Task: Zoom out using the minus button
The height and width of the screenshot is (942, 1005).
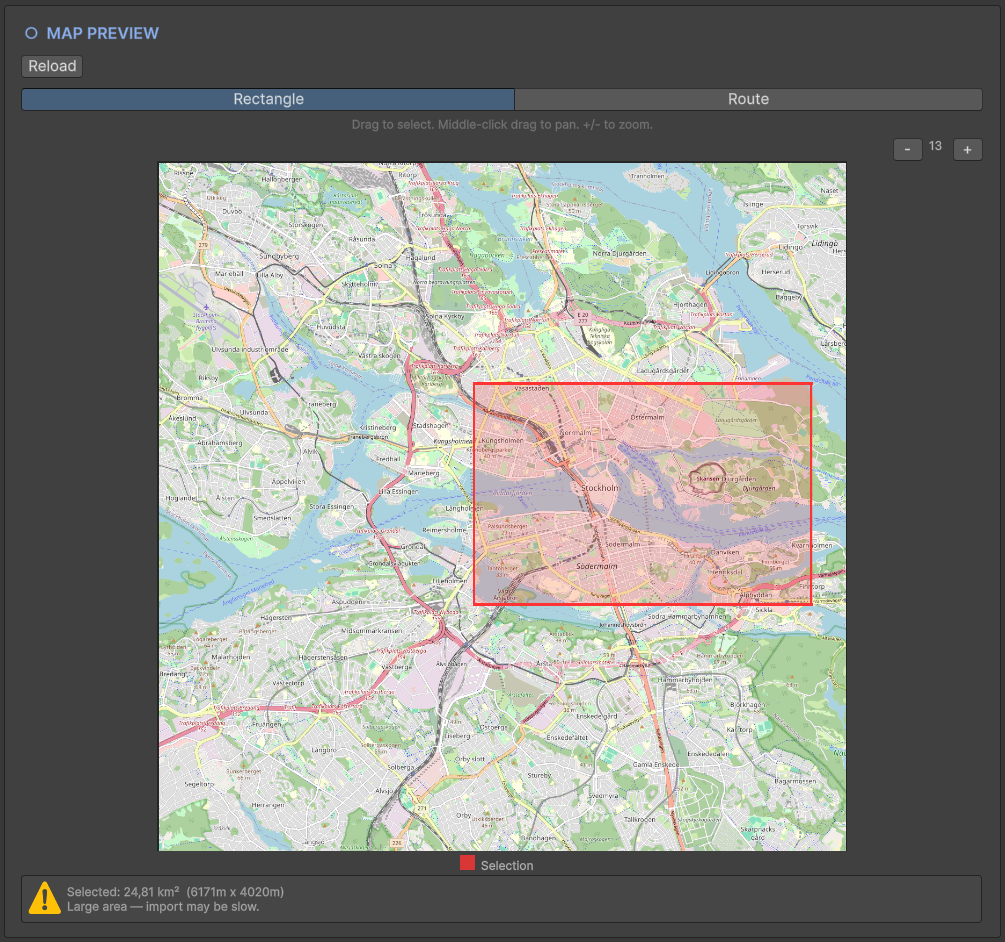Action: point(907,148)
